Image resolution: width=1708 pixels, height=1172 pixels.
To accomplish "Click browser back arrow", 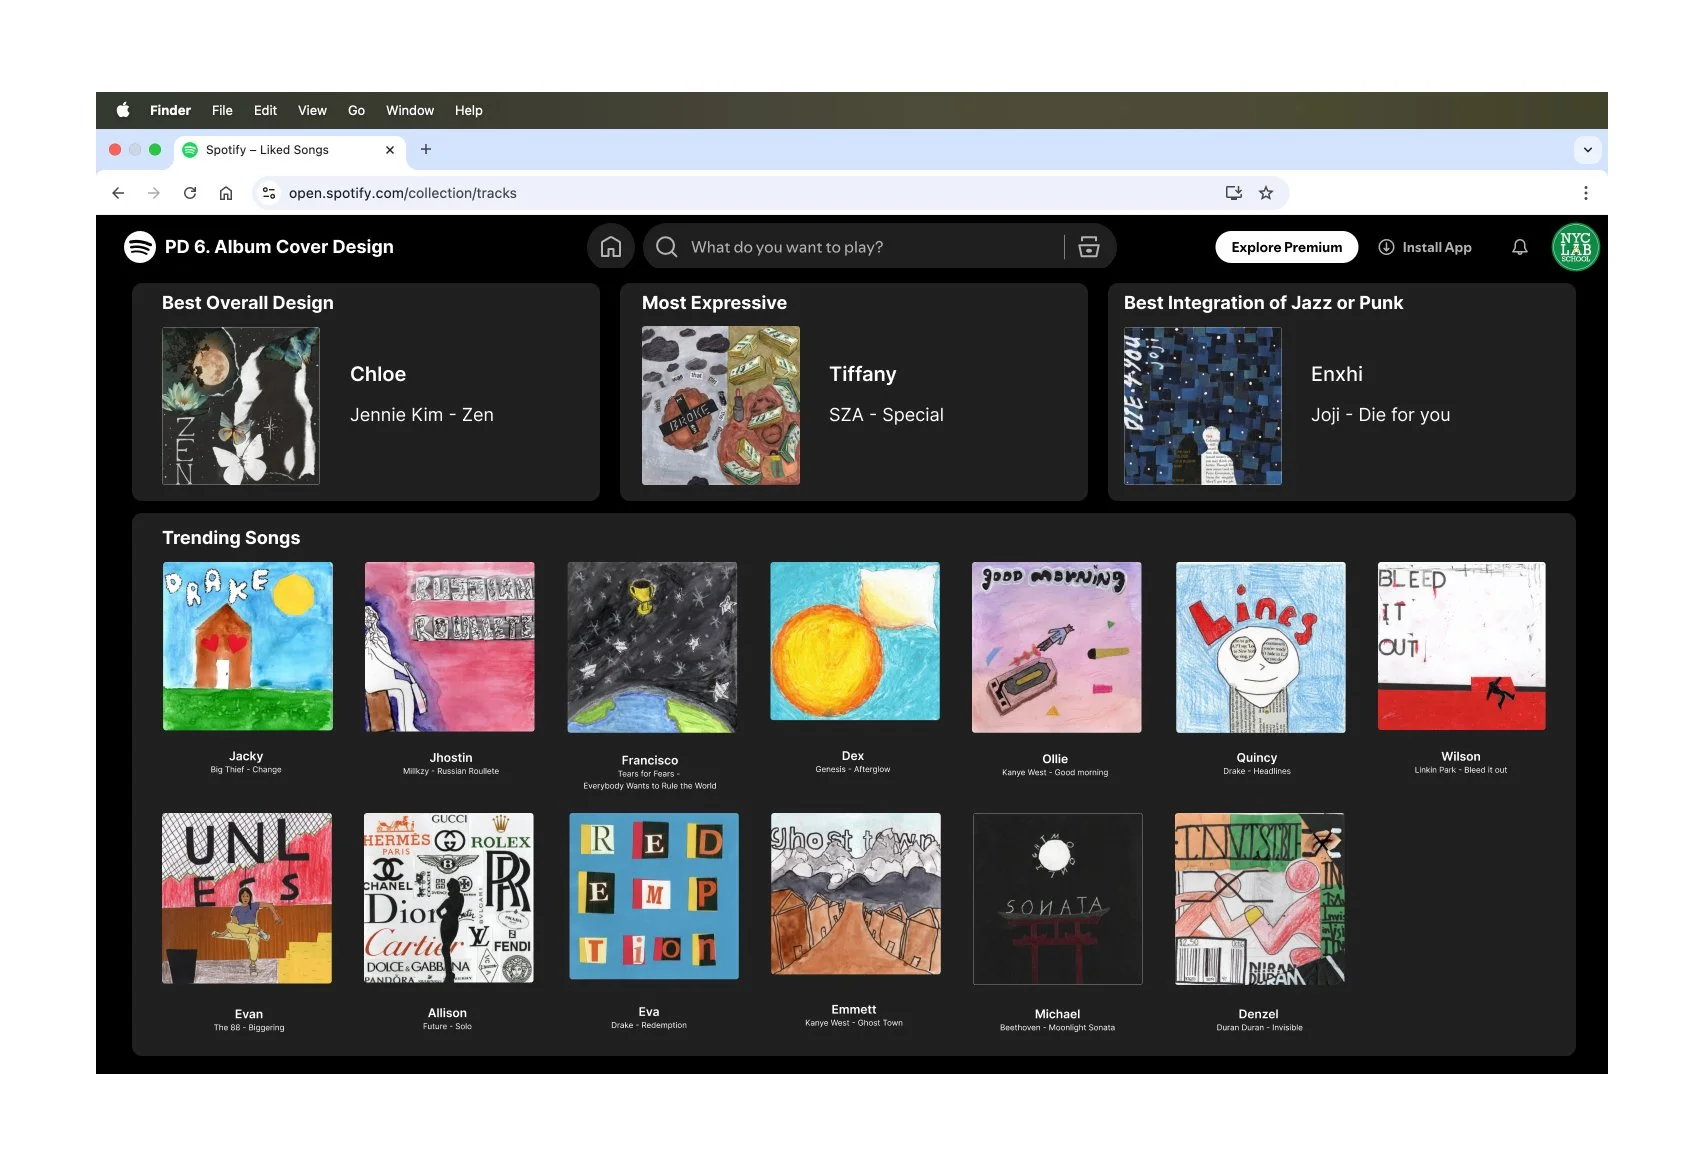I will pyautogui.click(x=118, y=193).
